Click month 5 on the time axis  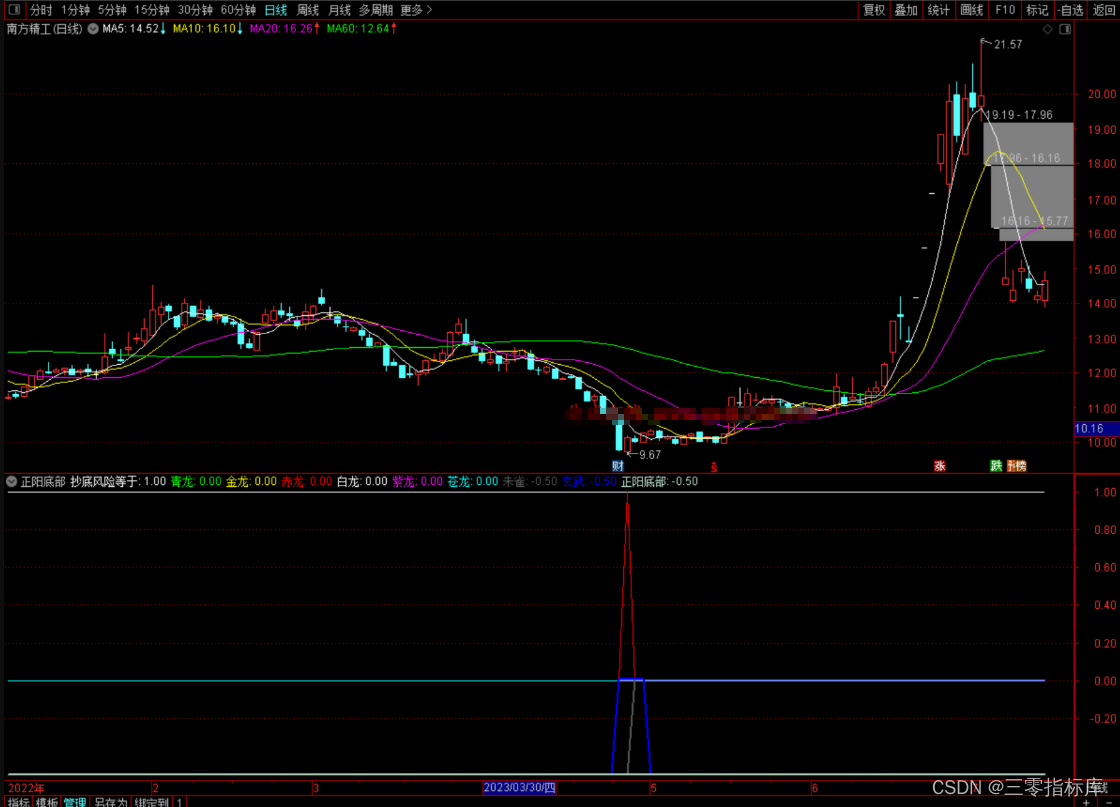coord(653,788)
